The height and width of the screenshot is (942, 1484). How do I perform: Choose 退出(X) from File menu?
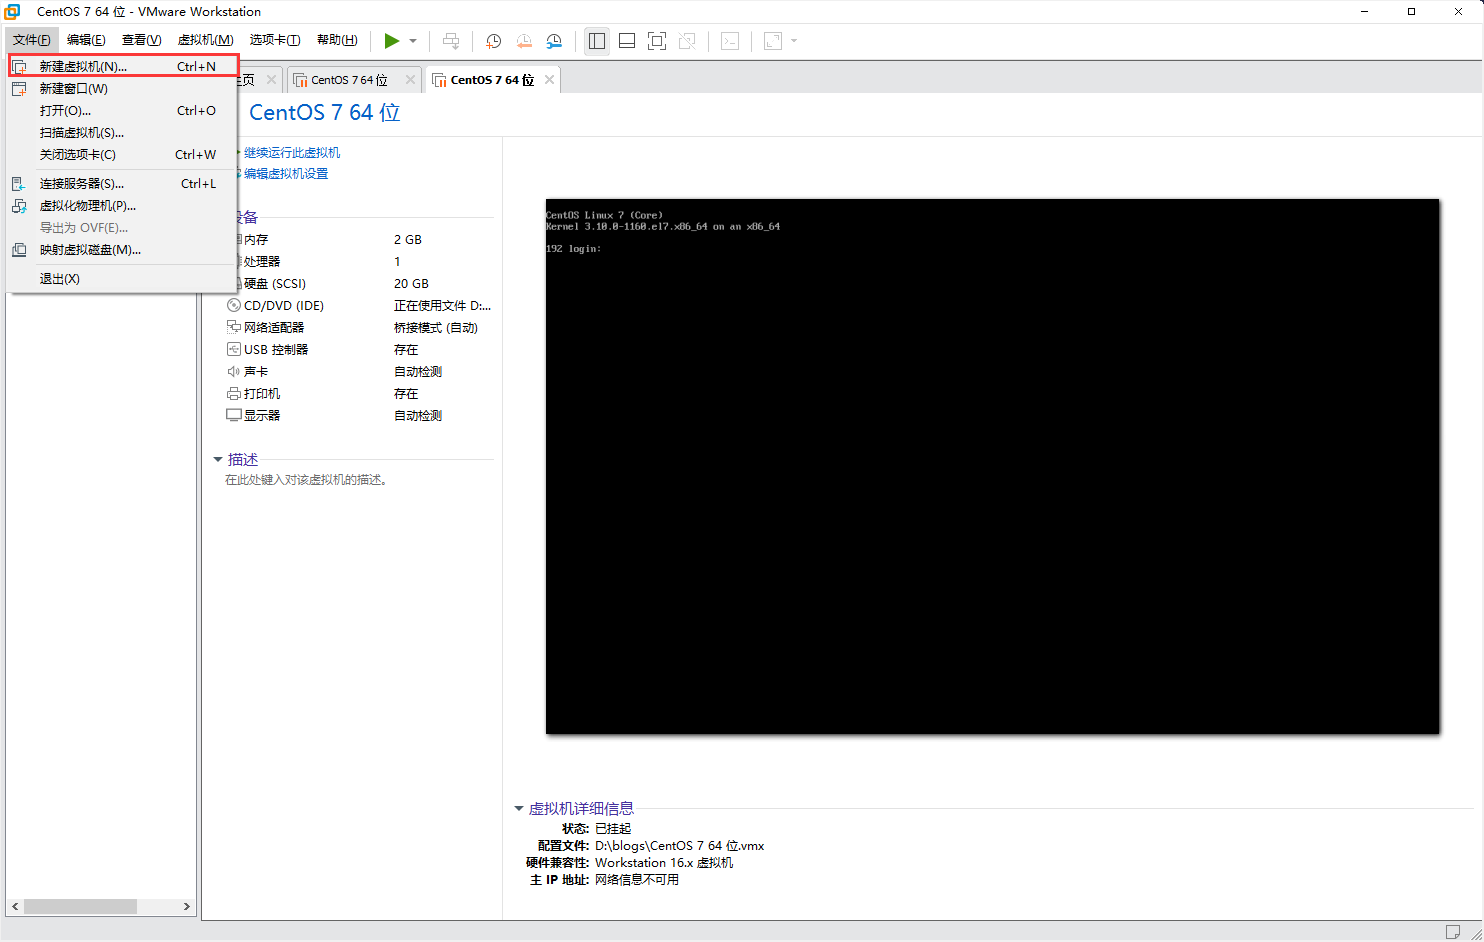tap(123, 278)
